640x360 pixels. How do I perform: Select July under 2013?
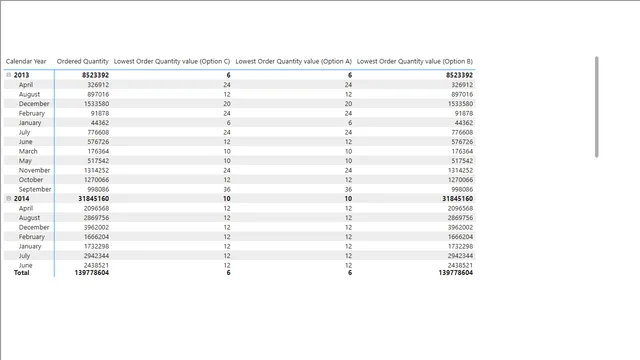point(24,132)
